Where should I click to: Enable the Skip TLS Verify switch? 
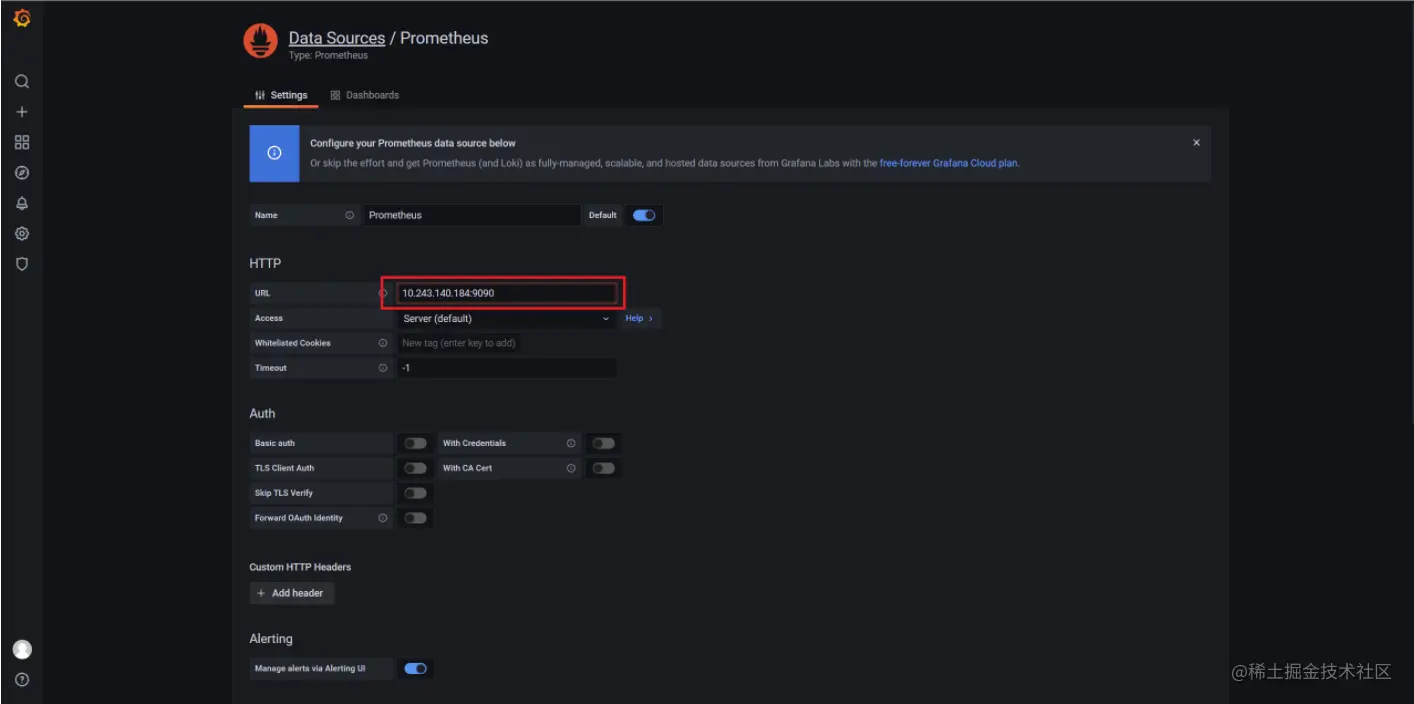(x=415, y=493)
